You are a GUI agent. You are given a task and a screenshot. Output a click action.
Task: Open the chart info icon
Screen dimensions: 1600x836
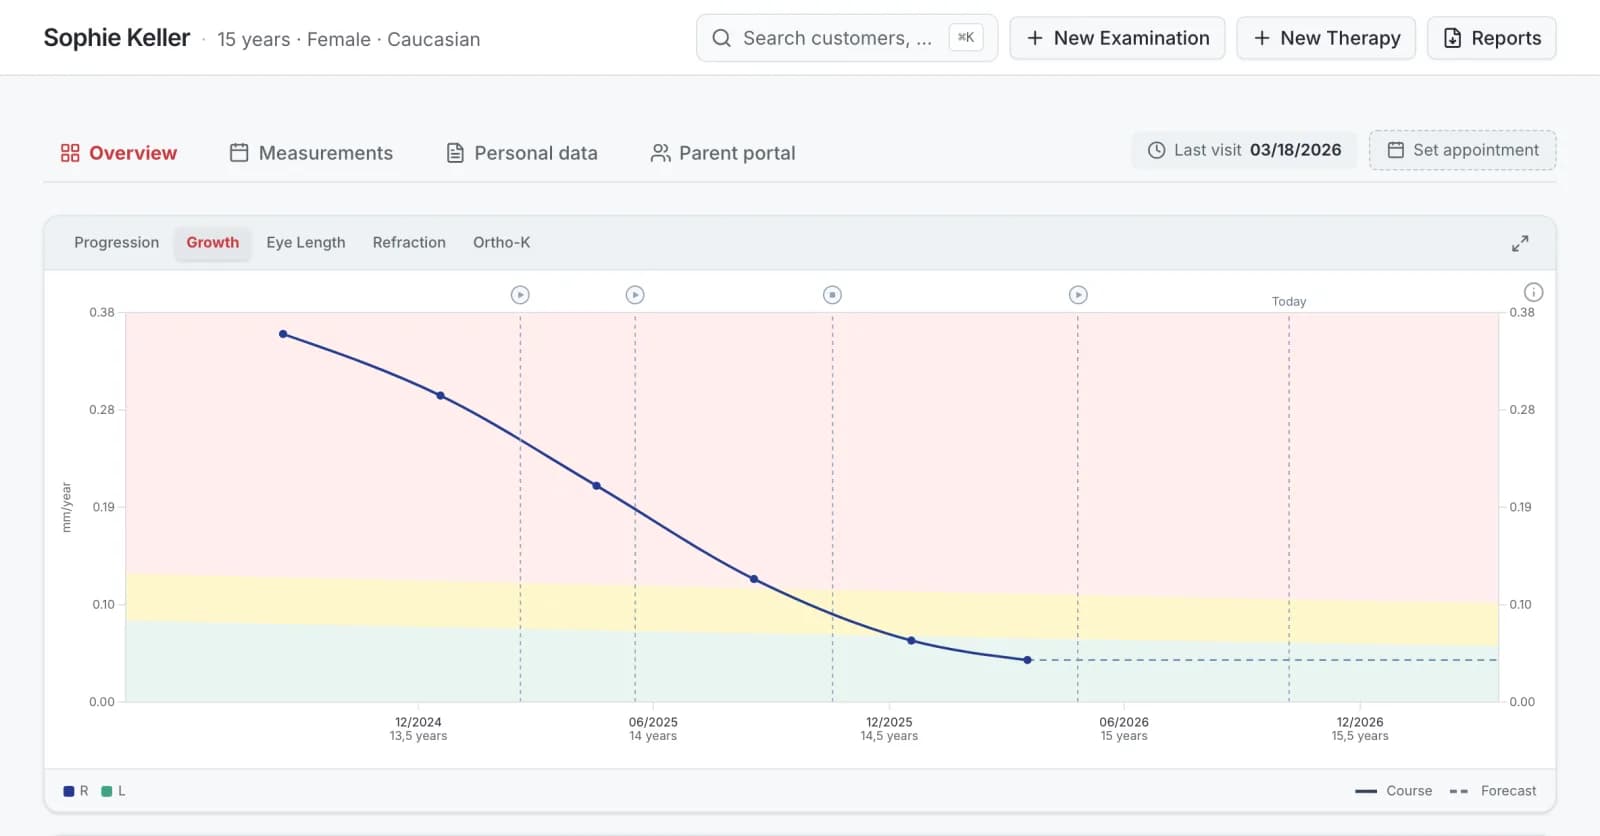click(x=1533, y=292)
